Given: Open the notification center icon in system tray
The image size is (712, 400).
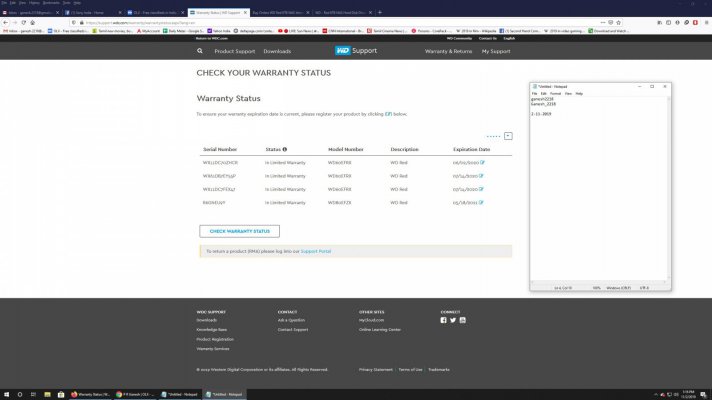Looking at the screenshot, I should (703, 395).
